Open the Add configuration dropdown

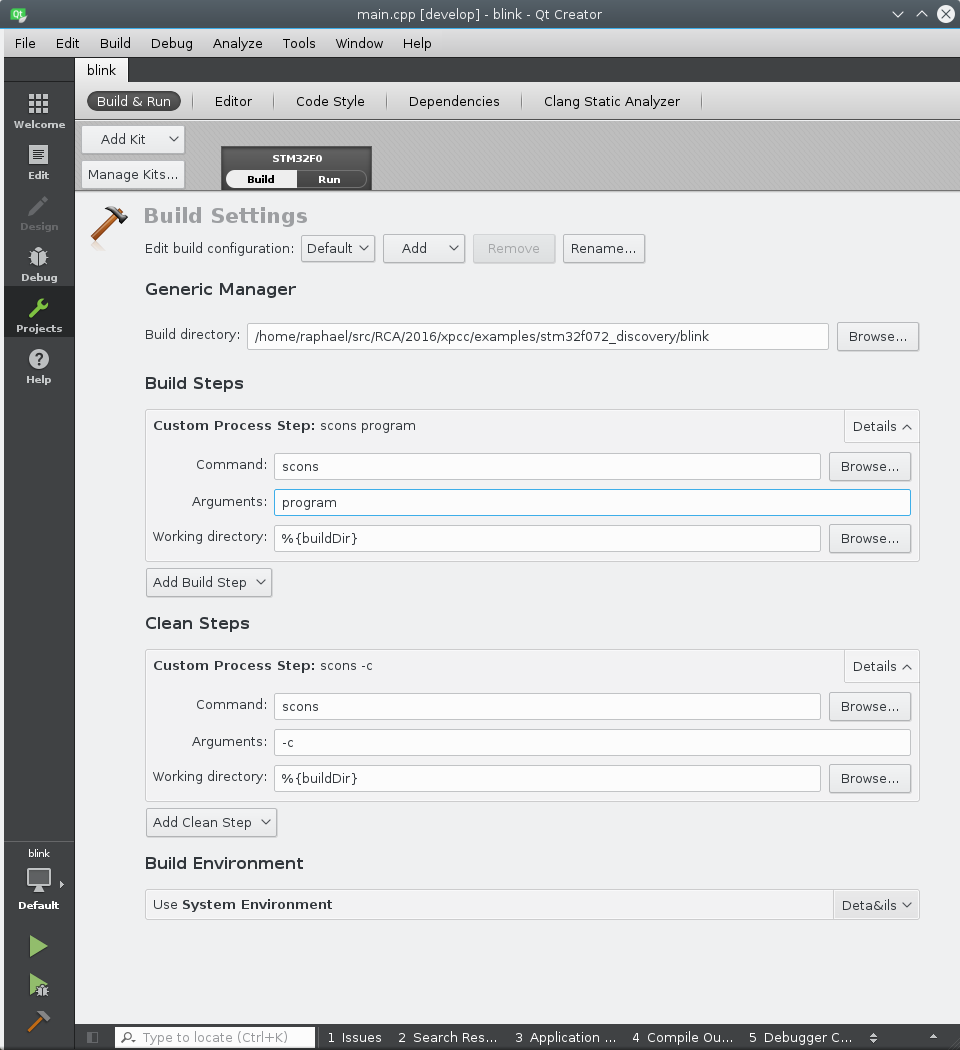click(424, 248)
